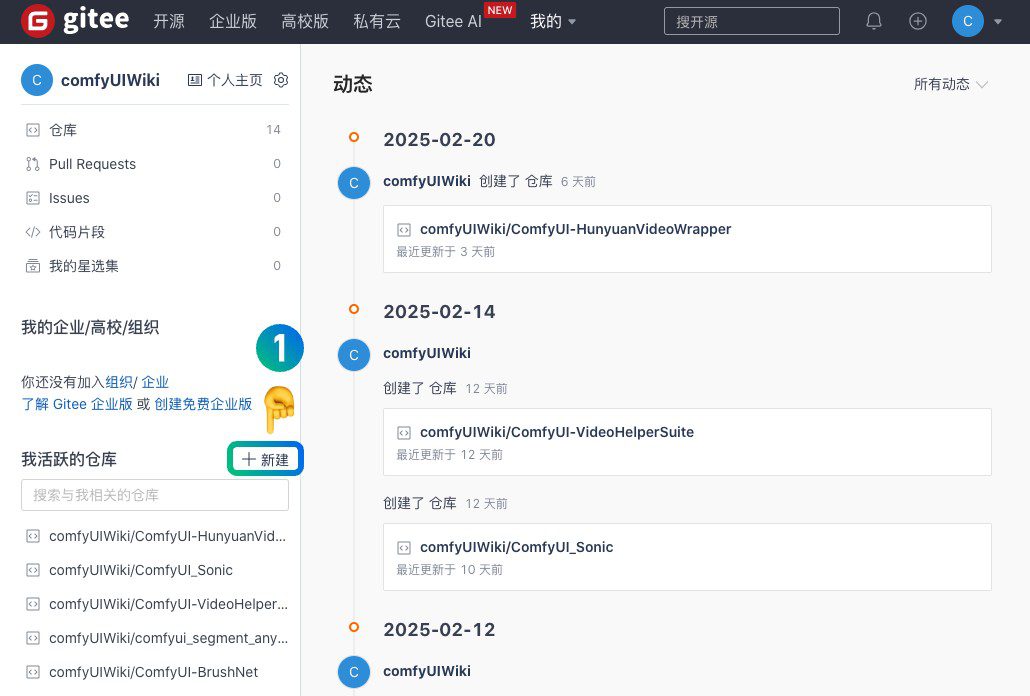Open the notifications bell
The image size is (1030, 696).
pos(874,22)
